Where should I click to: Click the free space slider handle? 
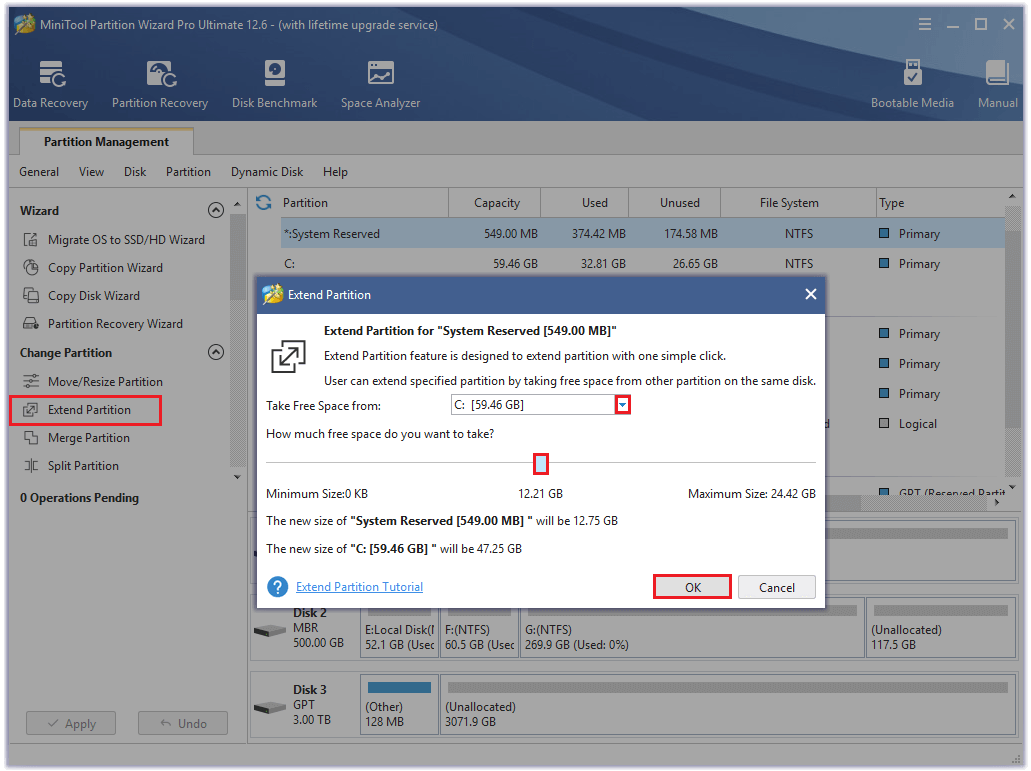pos(540,463)
